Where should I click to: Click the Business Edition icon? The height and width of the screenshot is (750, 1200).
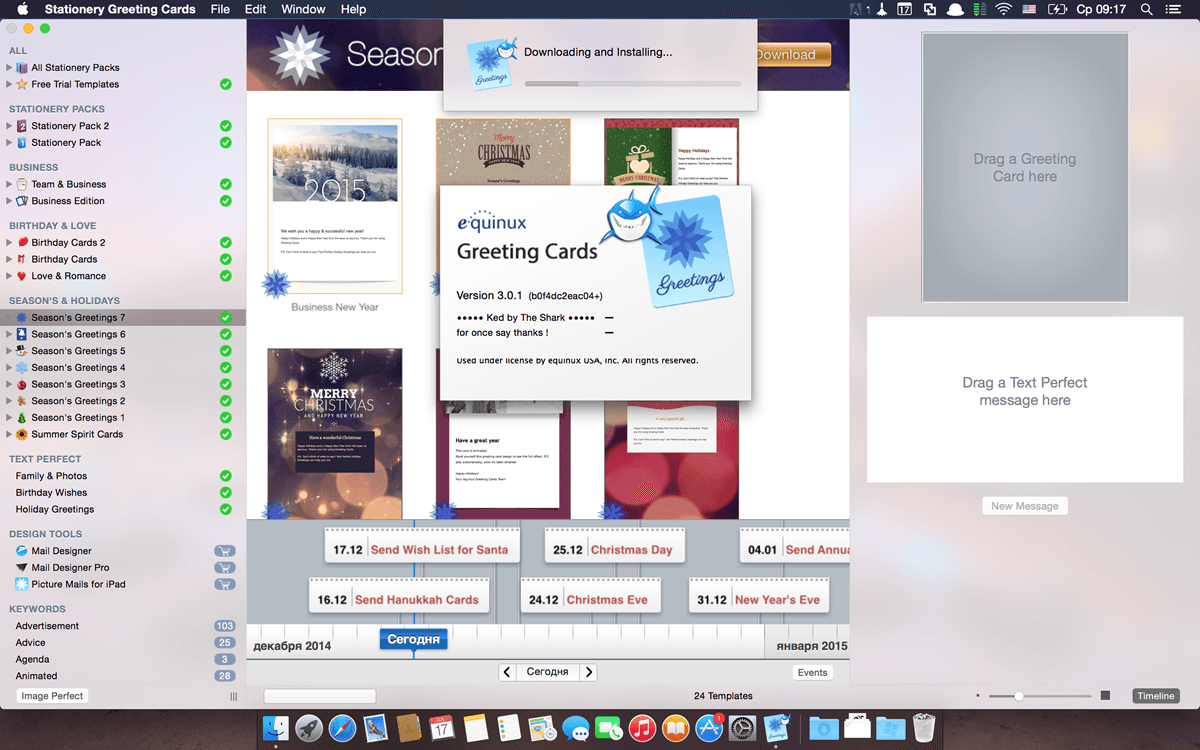[x=22, y=201]
